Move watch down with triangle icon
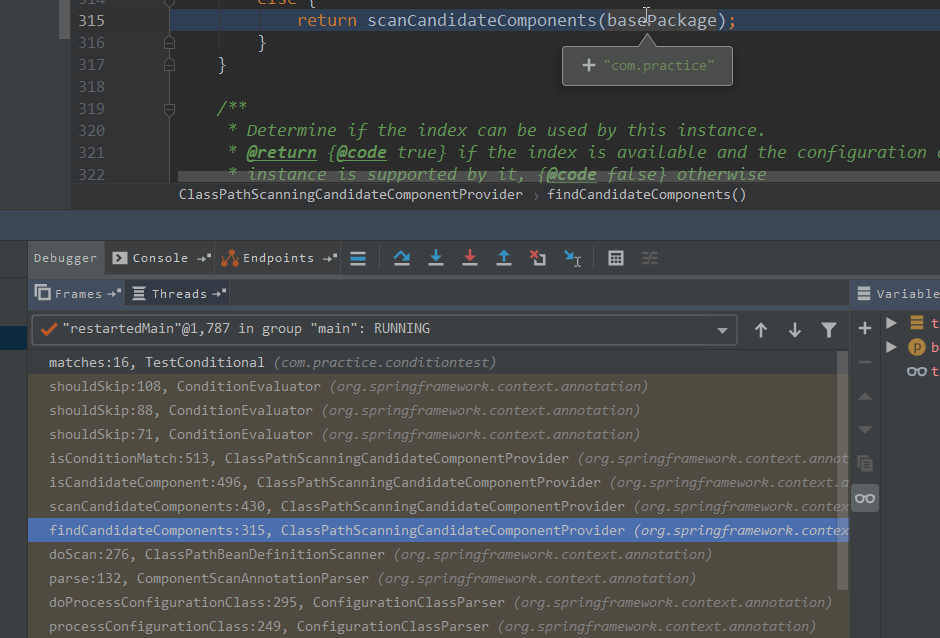Image resolution: width=940 pixels, height=638 pixels. (865, 429)
